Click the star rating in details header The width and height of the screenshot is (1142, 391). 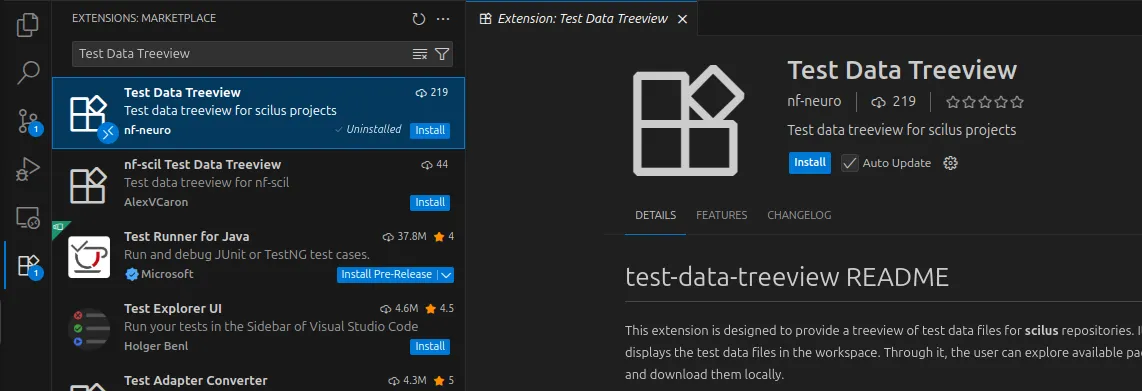click(x=985, y=102)
